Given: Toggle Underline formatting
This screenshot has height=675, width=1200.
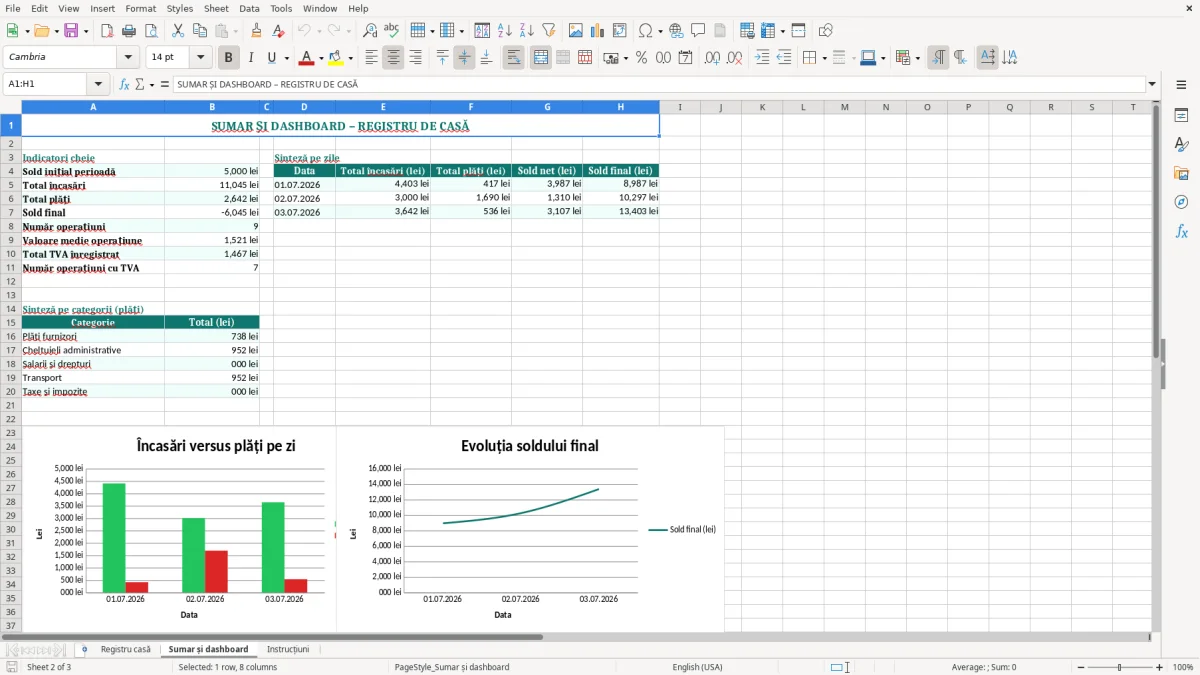Looking at the screenshot, I should [272, 58].
